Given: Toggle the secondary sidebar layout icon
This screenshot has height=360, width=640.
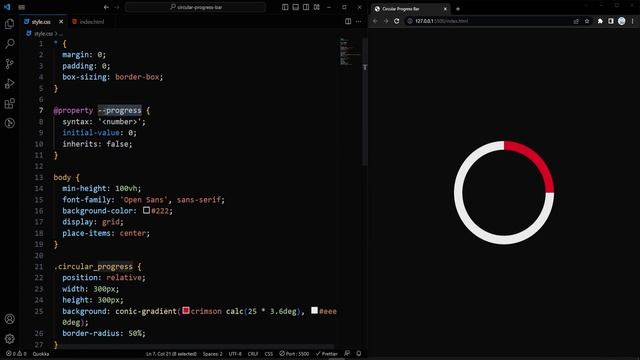Looking at the screenshot, I should tap(306, 7).
